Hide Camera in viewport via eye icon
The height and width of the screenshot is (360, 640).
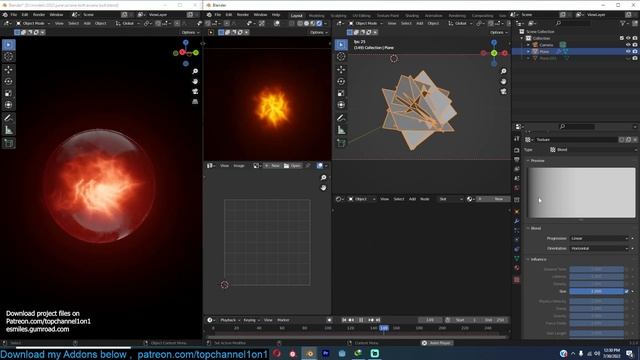tap(628, 45)
